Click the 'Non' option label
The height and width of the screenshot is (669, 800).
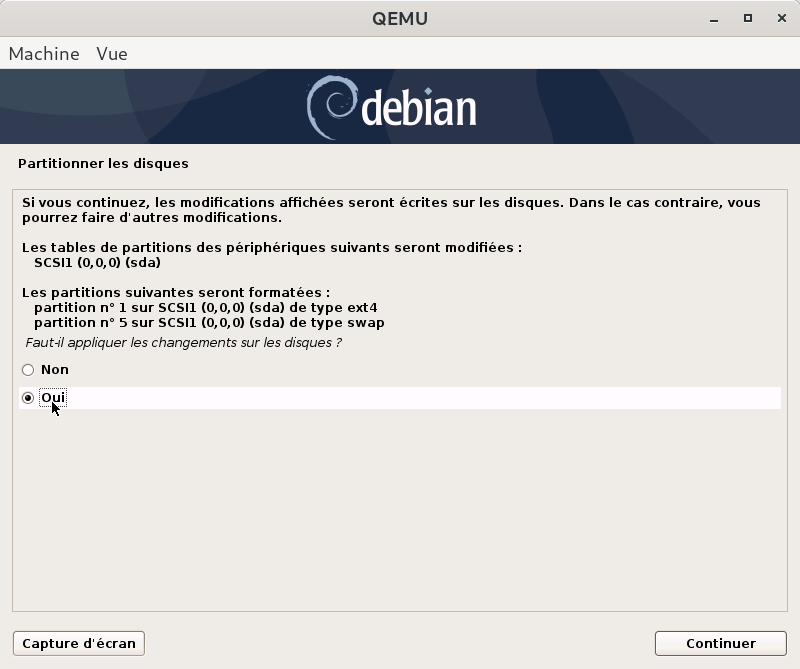54,370
